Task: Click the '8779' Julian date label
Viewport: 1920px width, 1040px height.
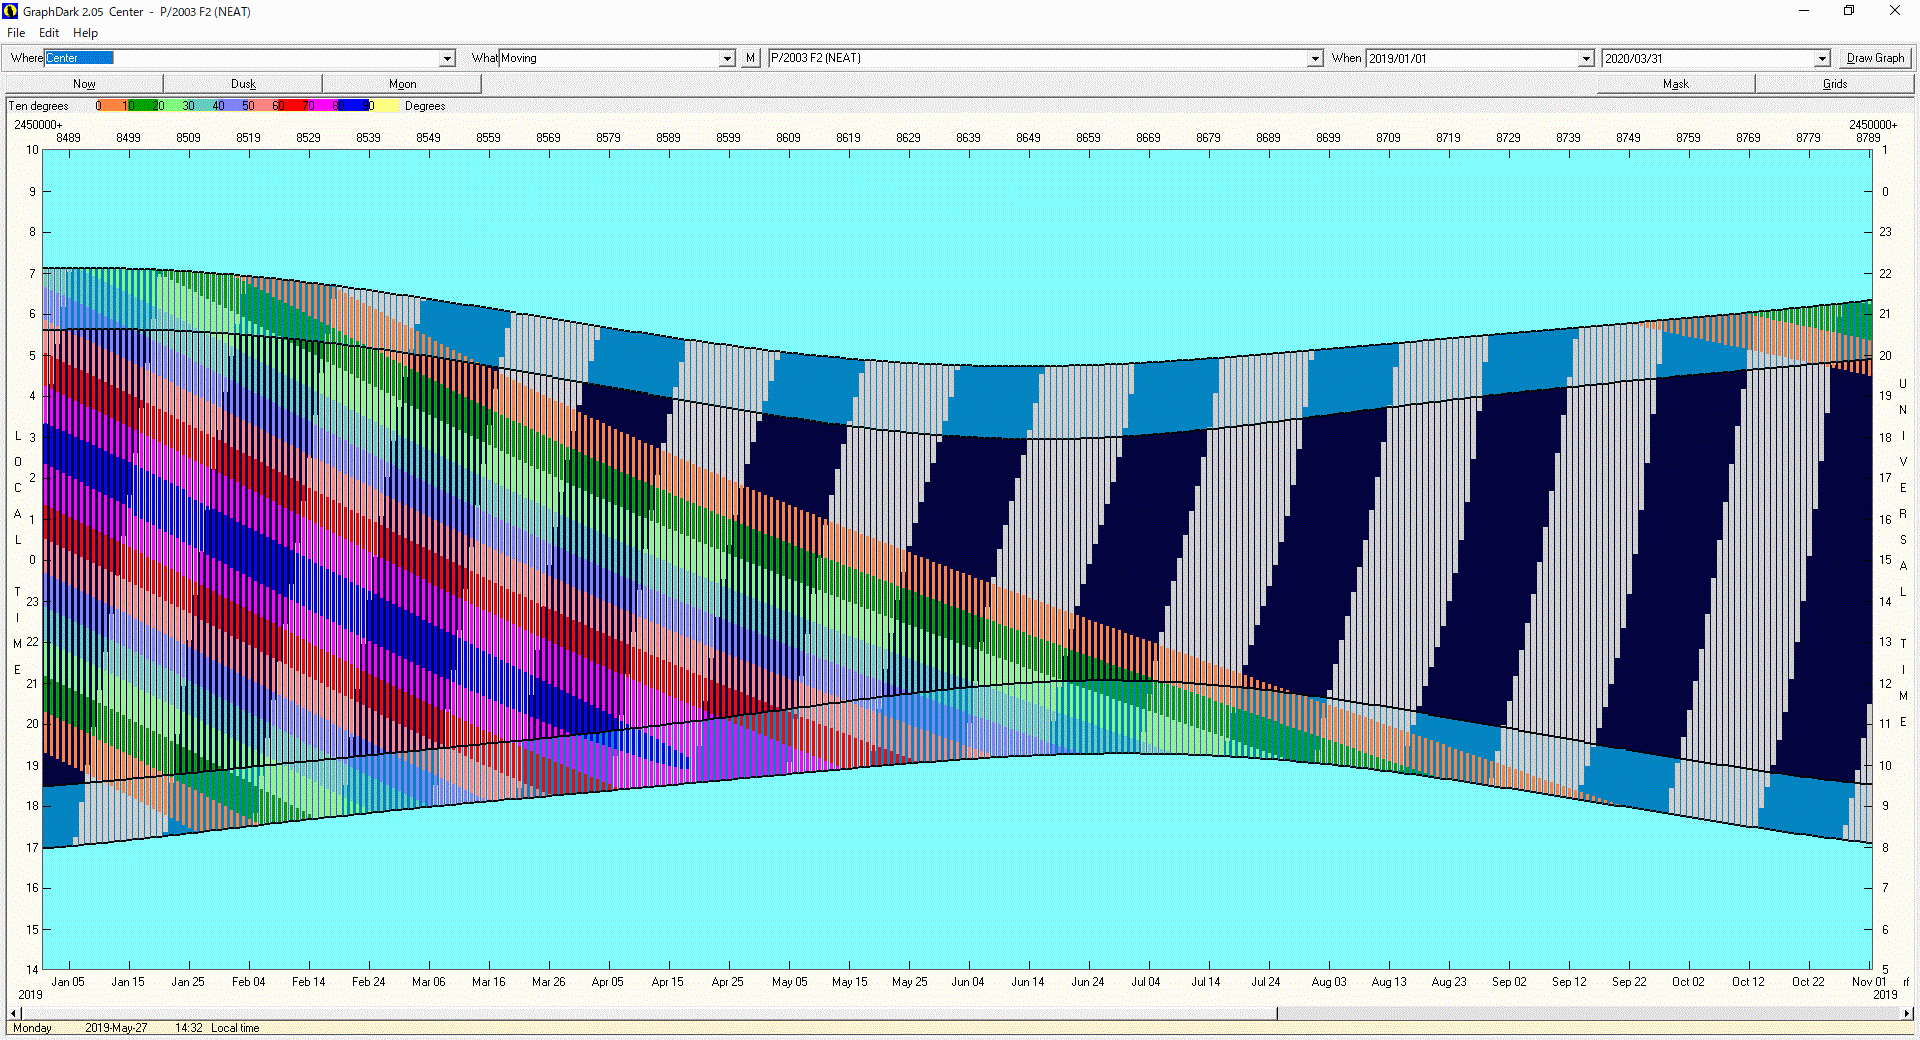Action: pyautogui.click(x=1808, y=138)
